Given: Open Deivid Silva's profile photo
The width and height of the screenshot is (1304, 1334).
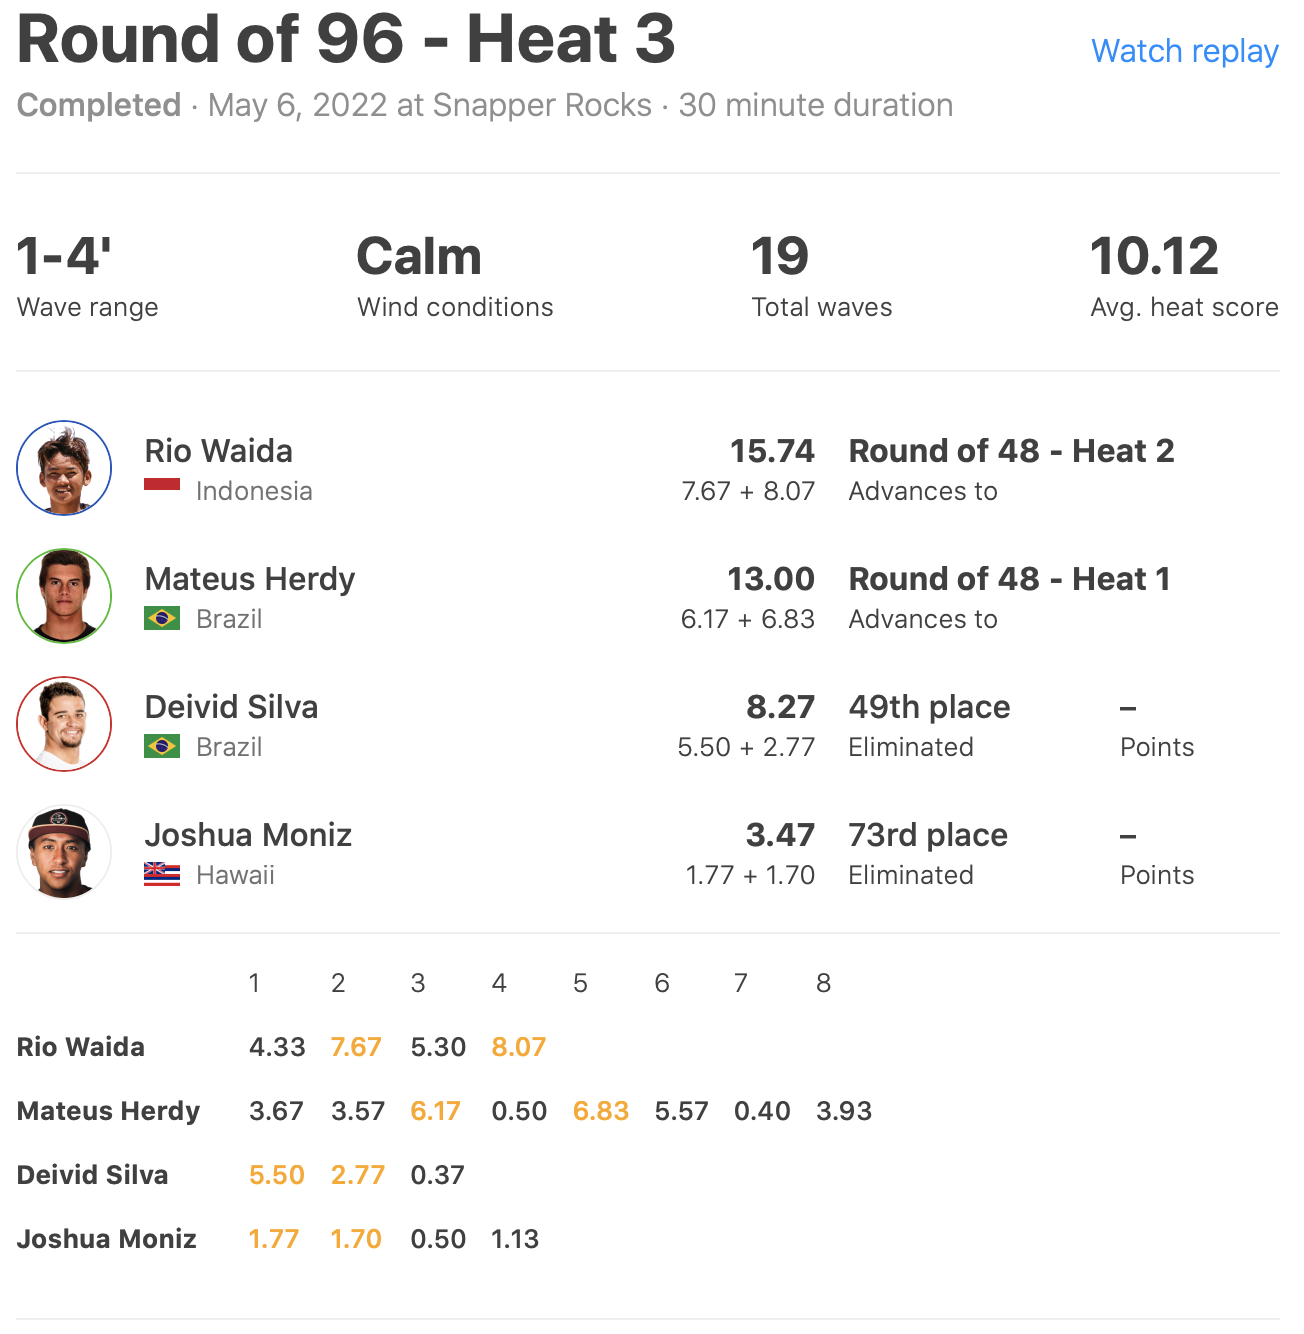Looking at the screenshot, I should click(x=64, y=724).
